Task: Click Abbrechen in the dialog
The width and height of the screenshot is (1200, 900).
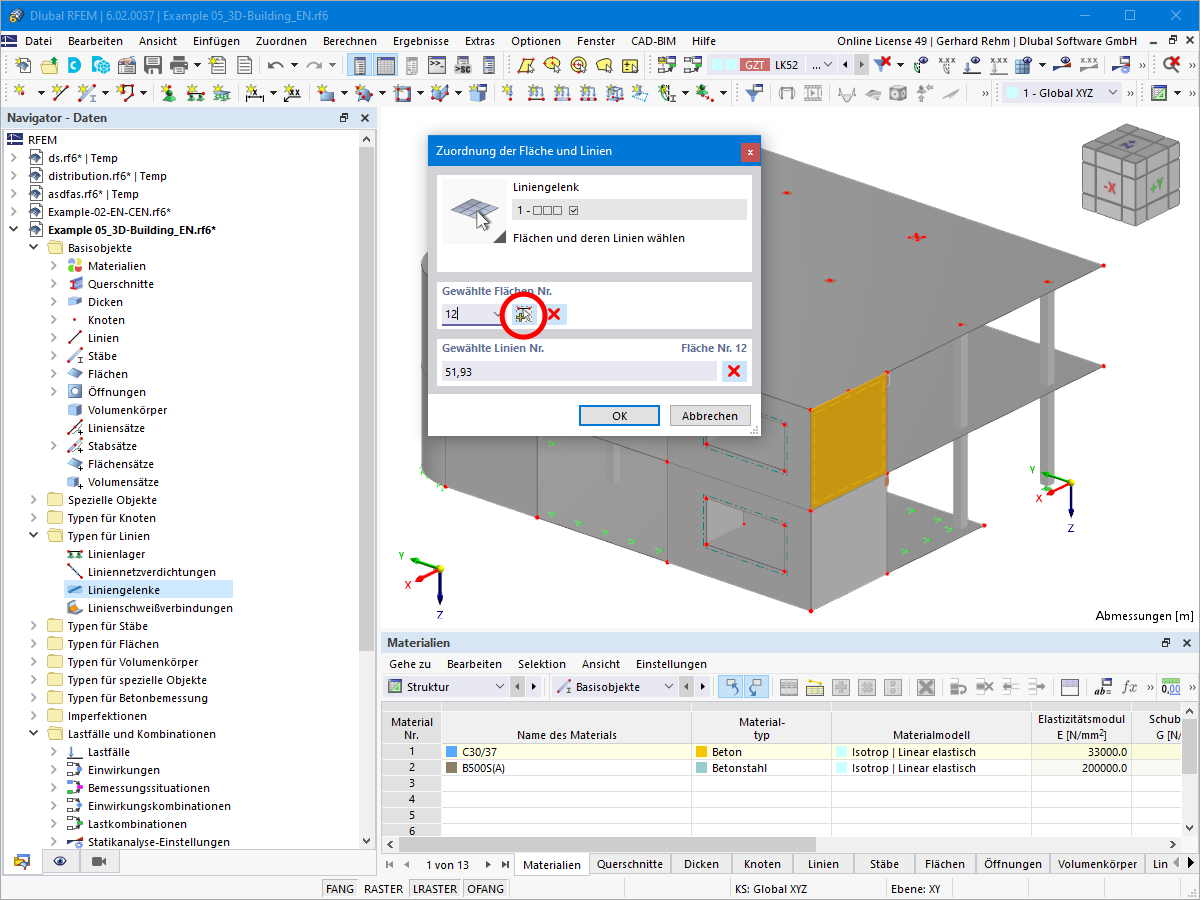Action: tap(710, 416)
